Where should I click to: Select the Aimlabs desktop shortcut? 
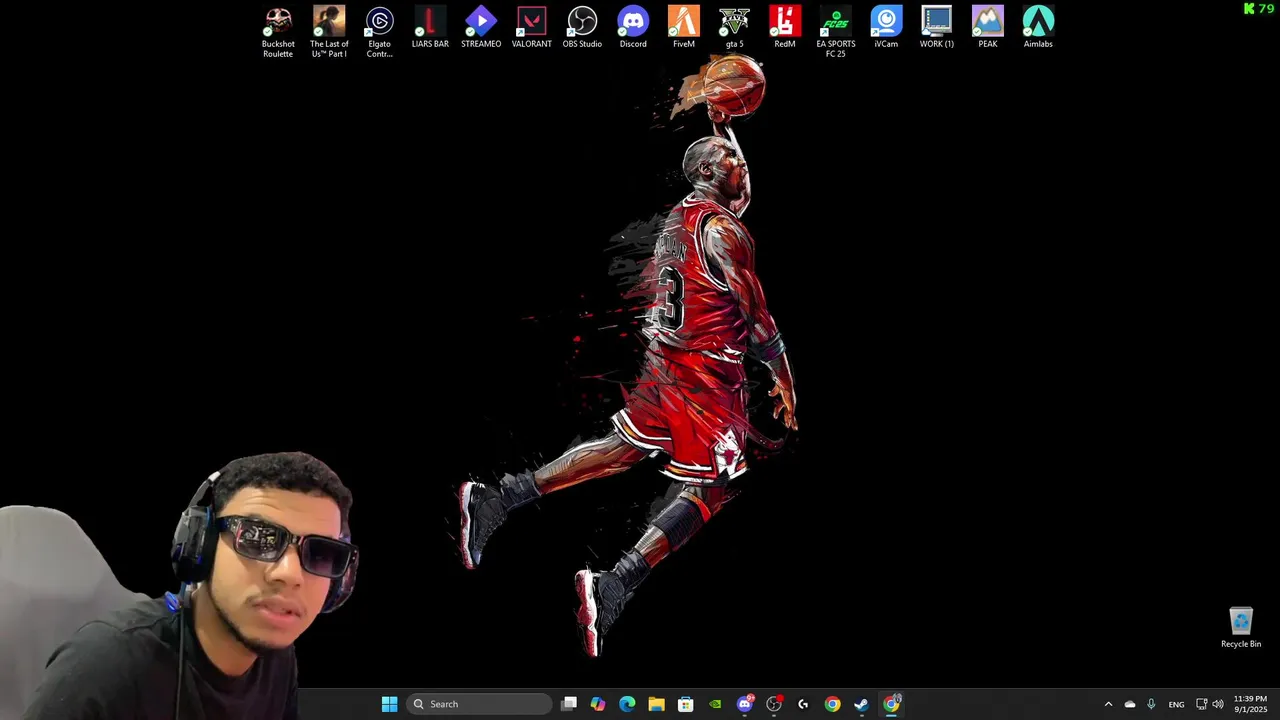click(1038, 27)
